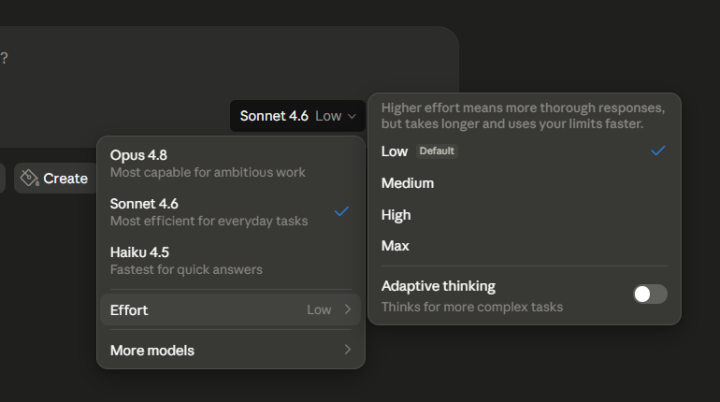720x402 pixels.
Task: Select the Haiku 4.5 model
Action: coord(231,260)
